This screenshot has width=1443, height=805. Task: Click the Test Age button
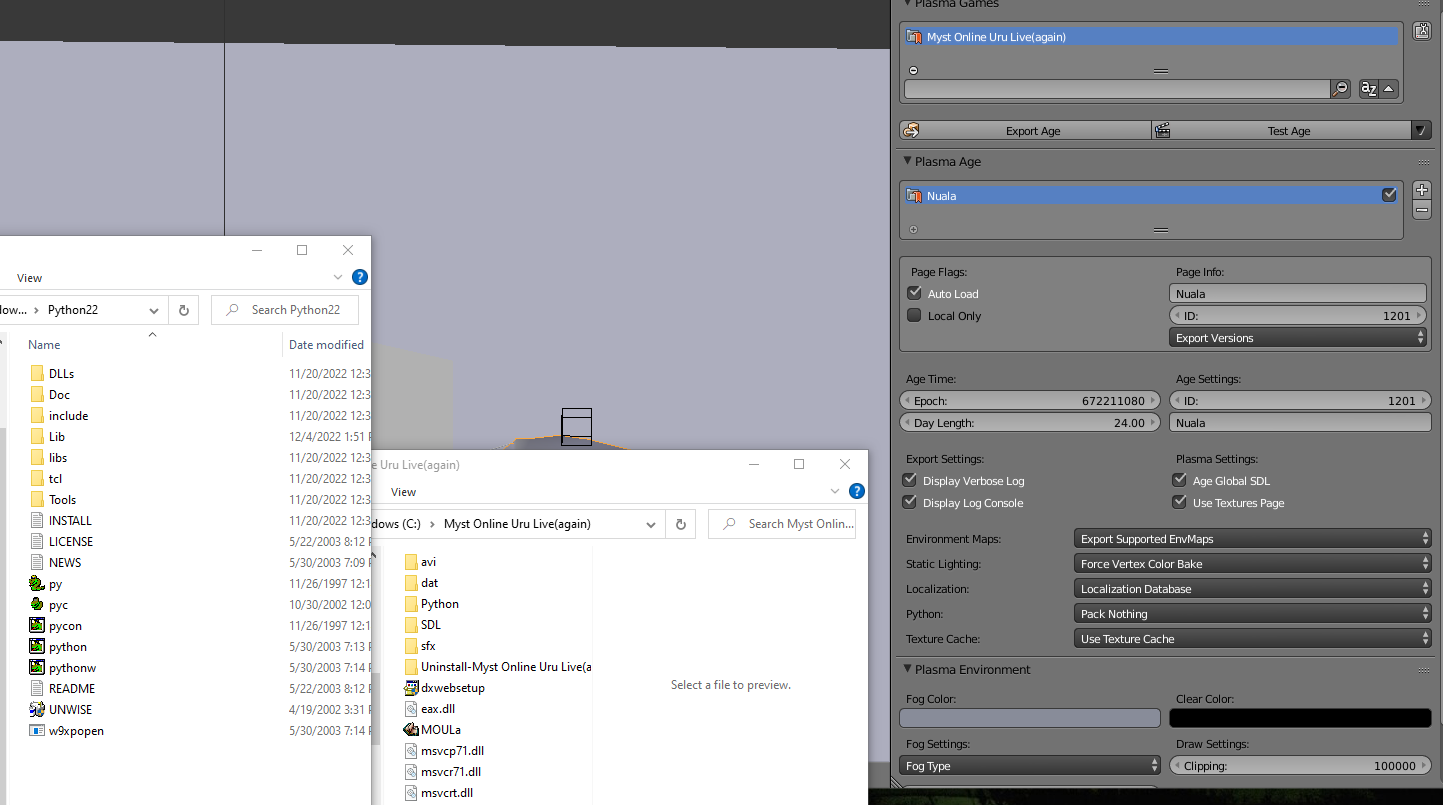[x=1281, y=131]
